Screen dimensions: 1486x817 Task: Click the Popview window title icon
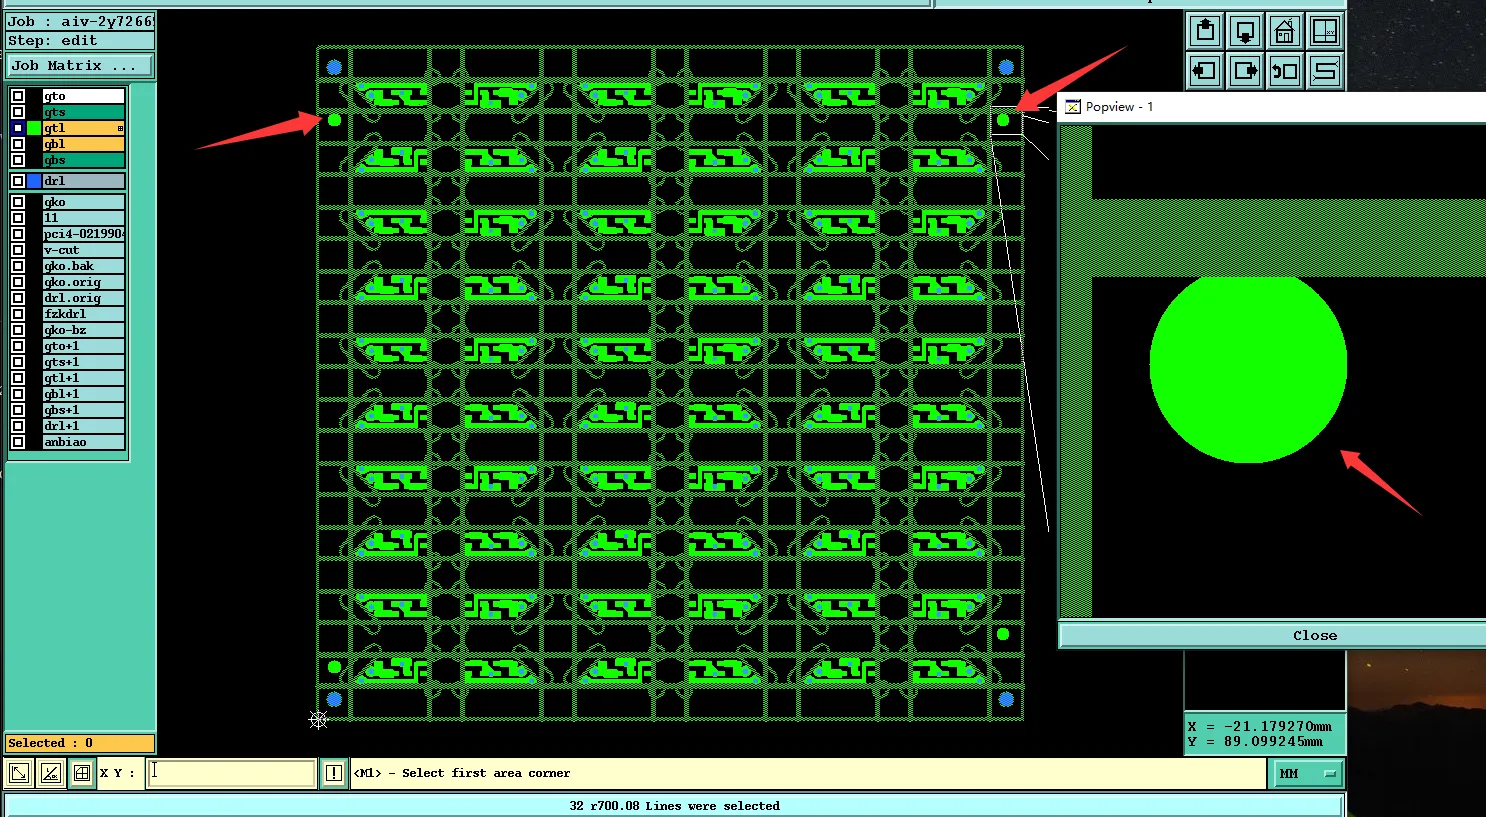pos(1073,107)
